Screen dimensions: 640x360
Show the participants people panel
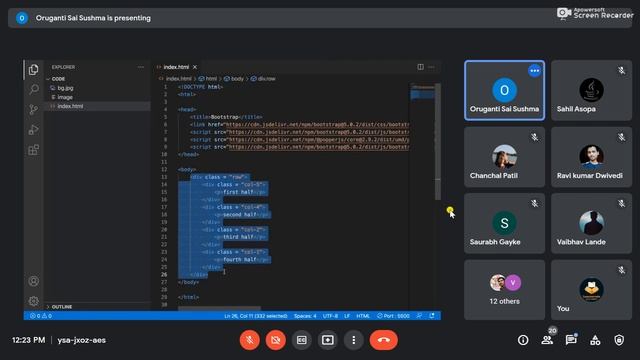(x=547, y=340)
